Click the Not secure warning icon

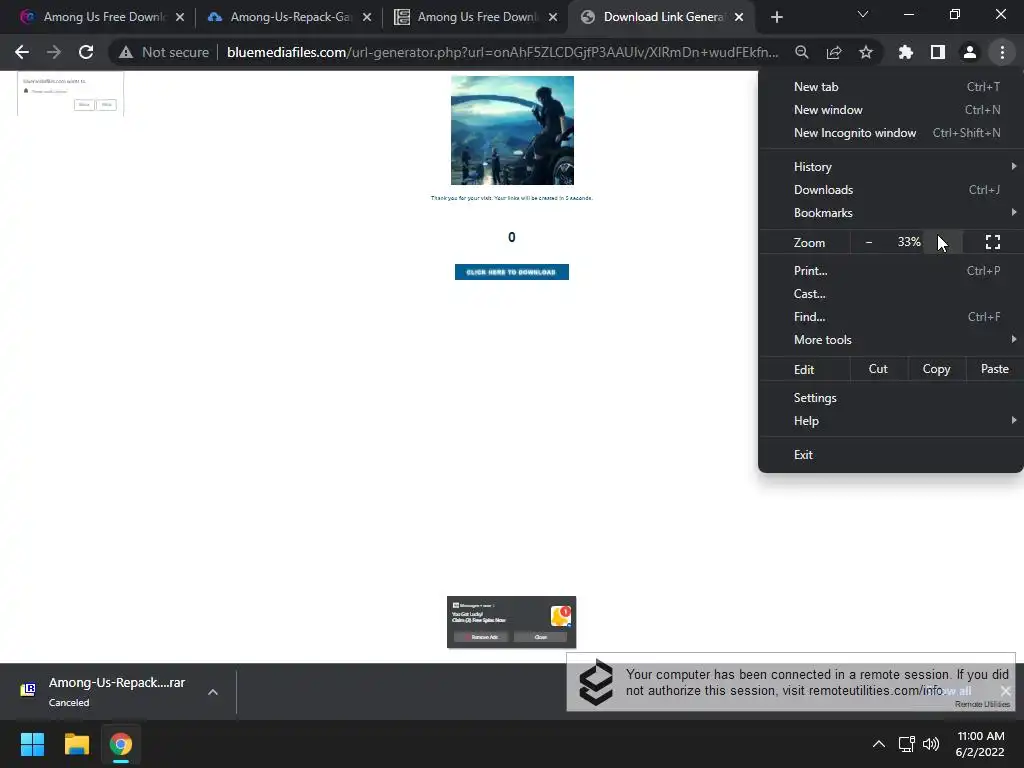pyautogui.click(x=125, y=52)
